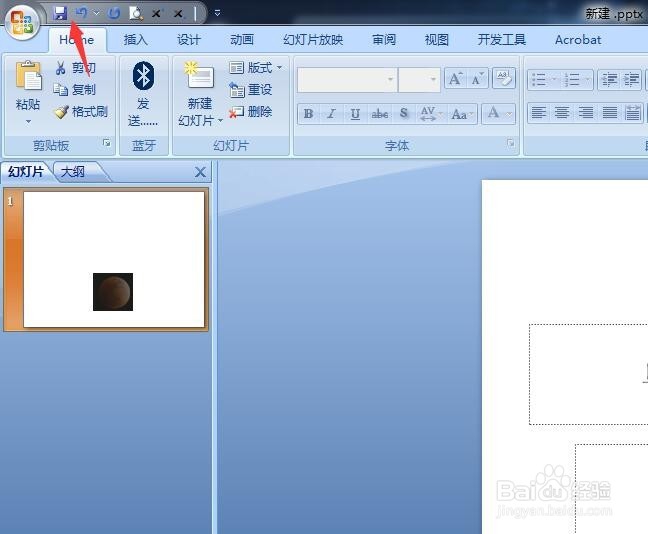Open the 设计 ribbon tab
648x534 pixels.
(x=189, y=40)
